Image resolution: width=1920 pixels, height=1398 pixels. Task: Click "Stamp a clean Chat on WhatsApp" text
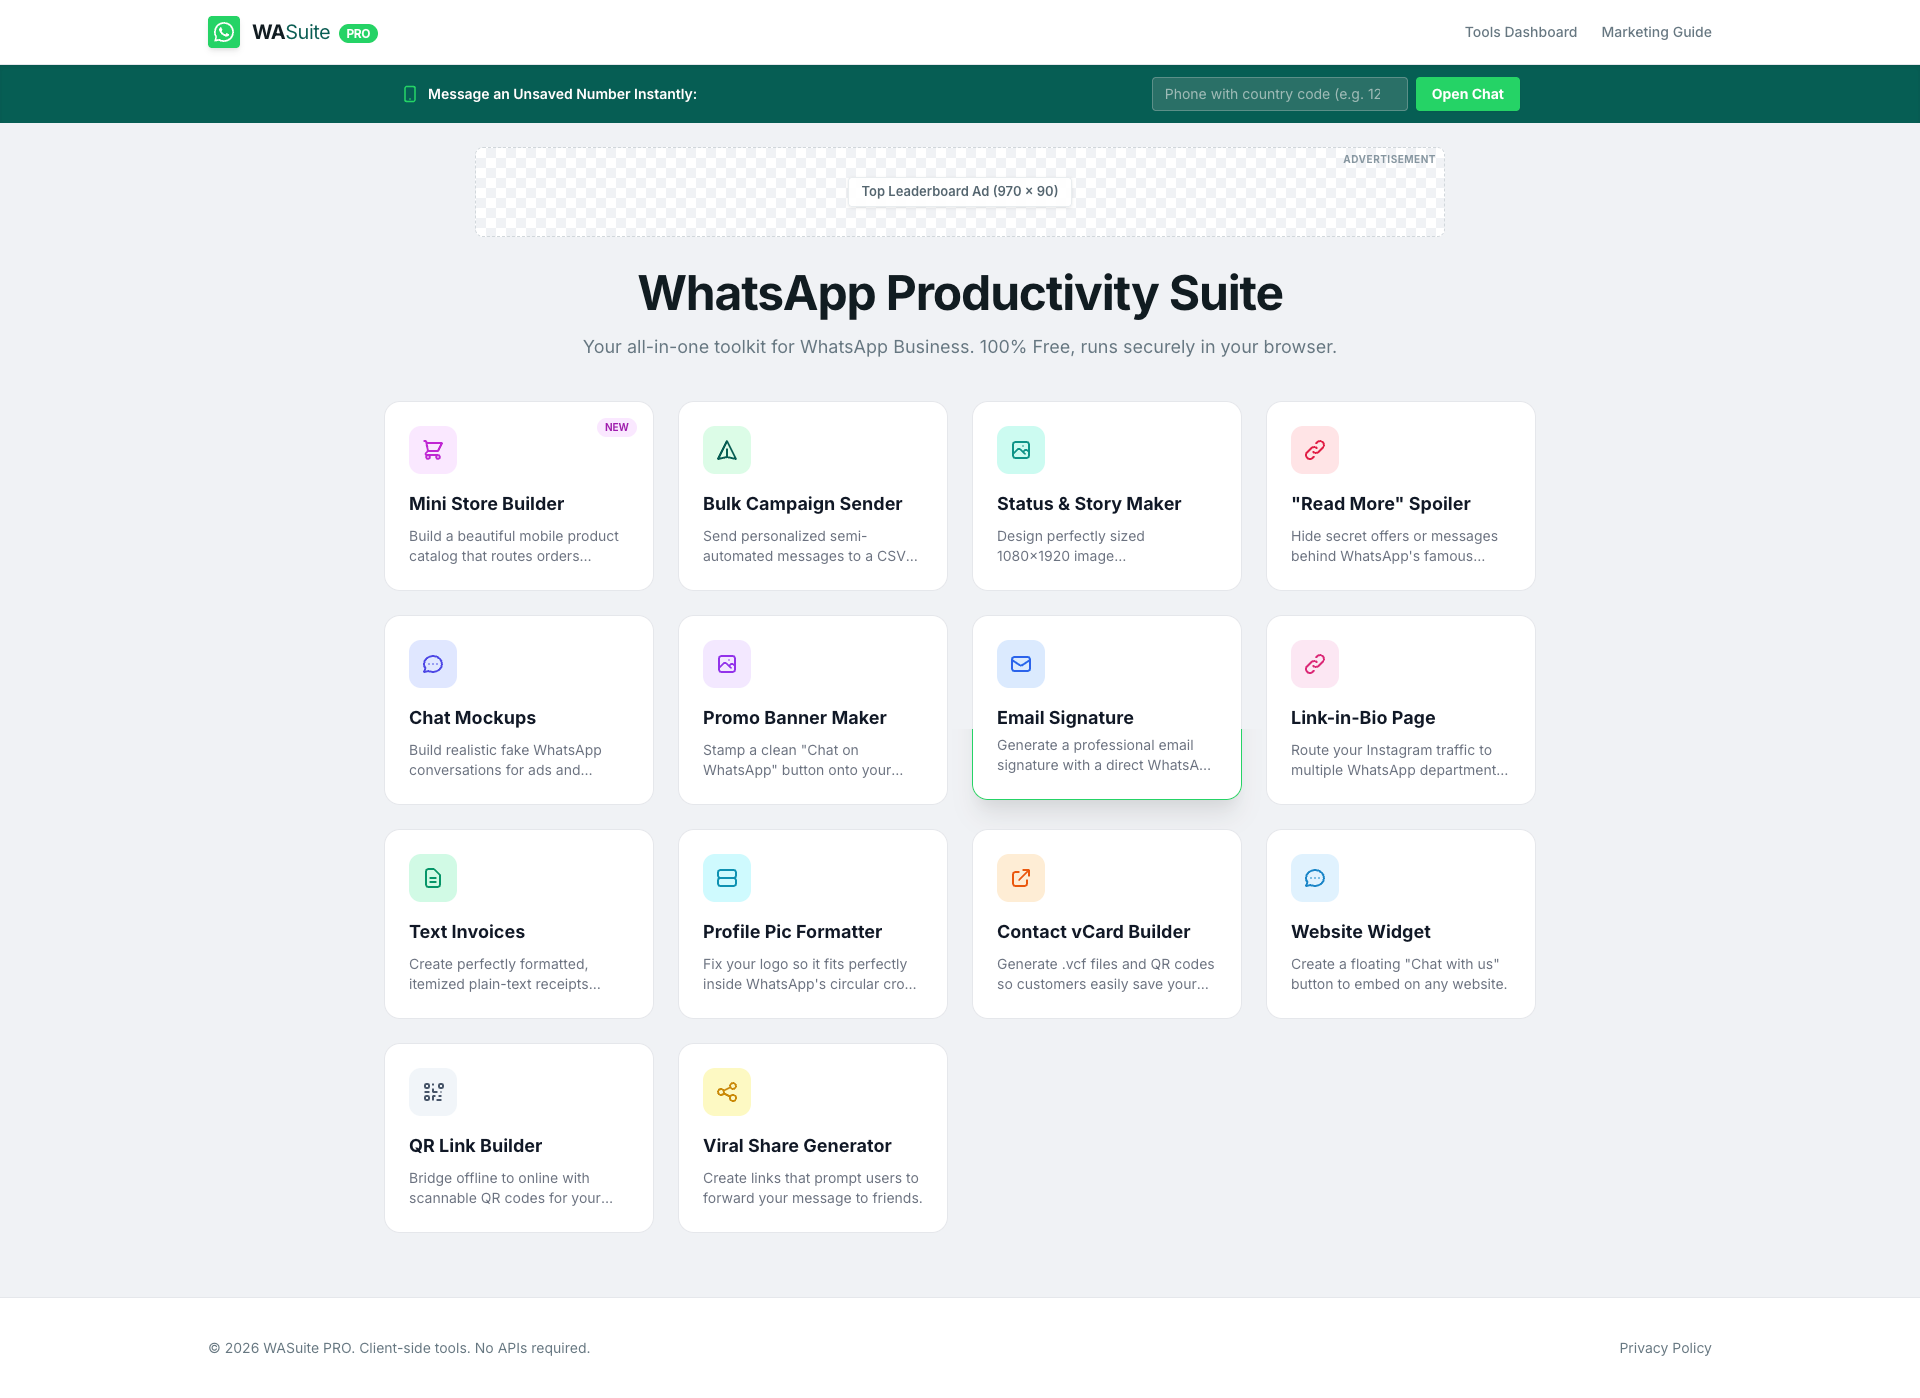(x=803, y=760)
